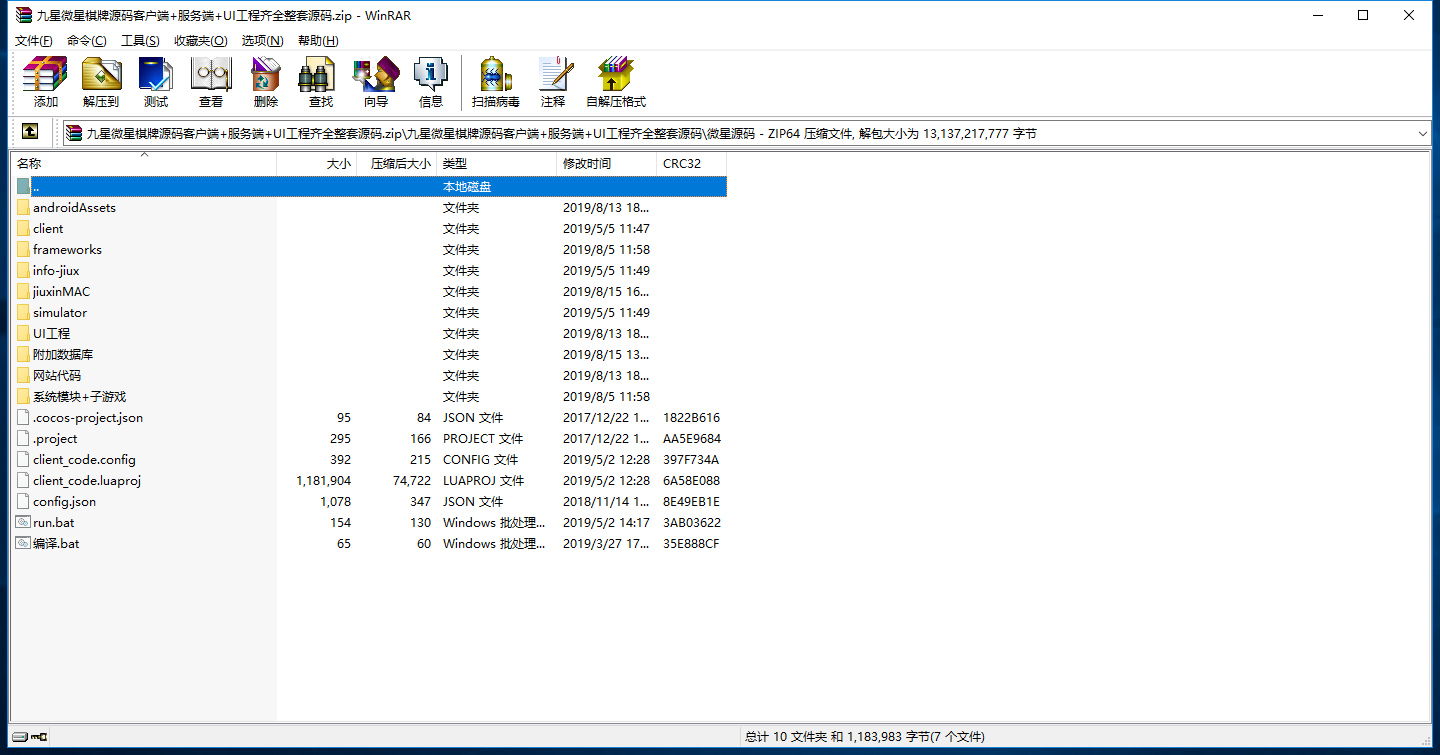
Task: Click the archive icon in address bar
Action: [74, 132]
